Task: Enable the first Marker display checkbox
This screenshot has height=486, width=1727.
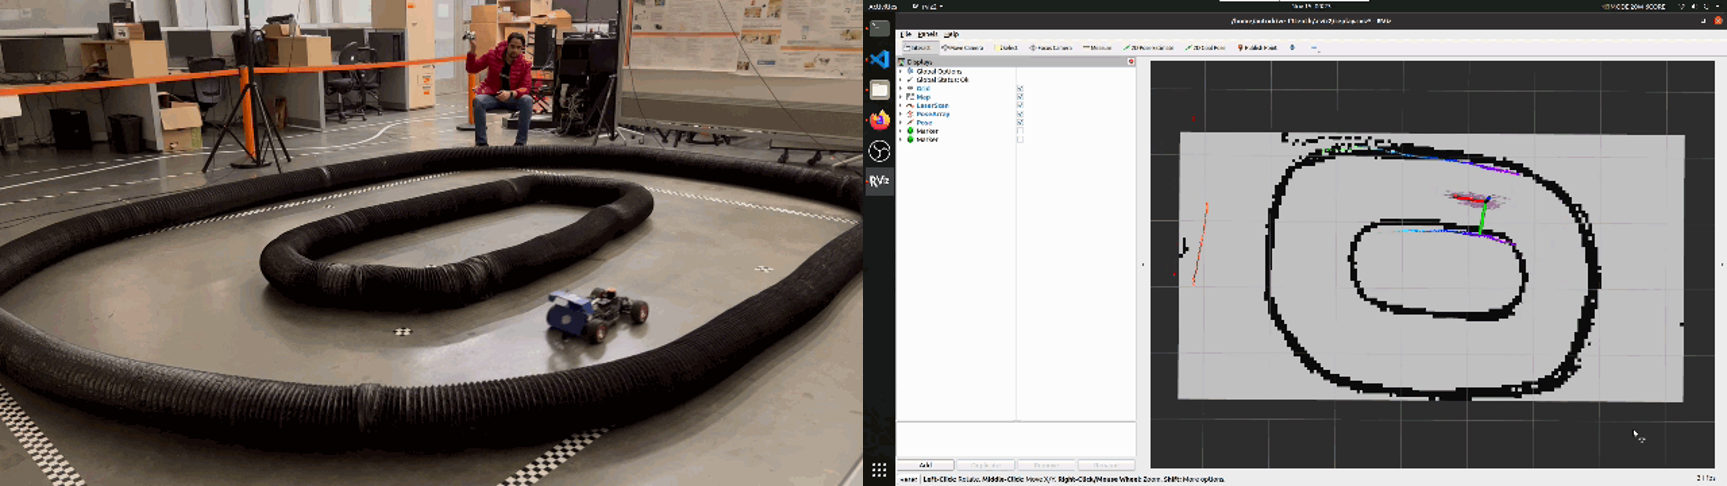Action: coord(1020,131)
